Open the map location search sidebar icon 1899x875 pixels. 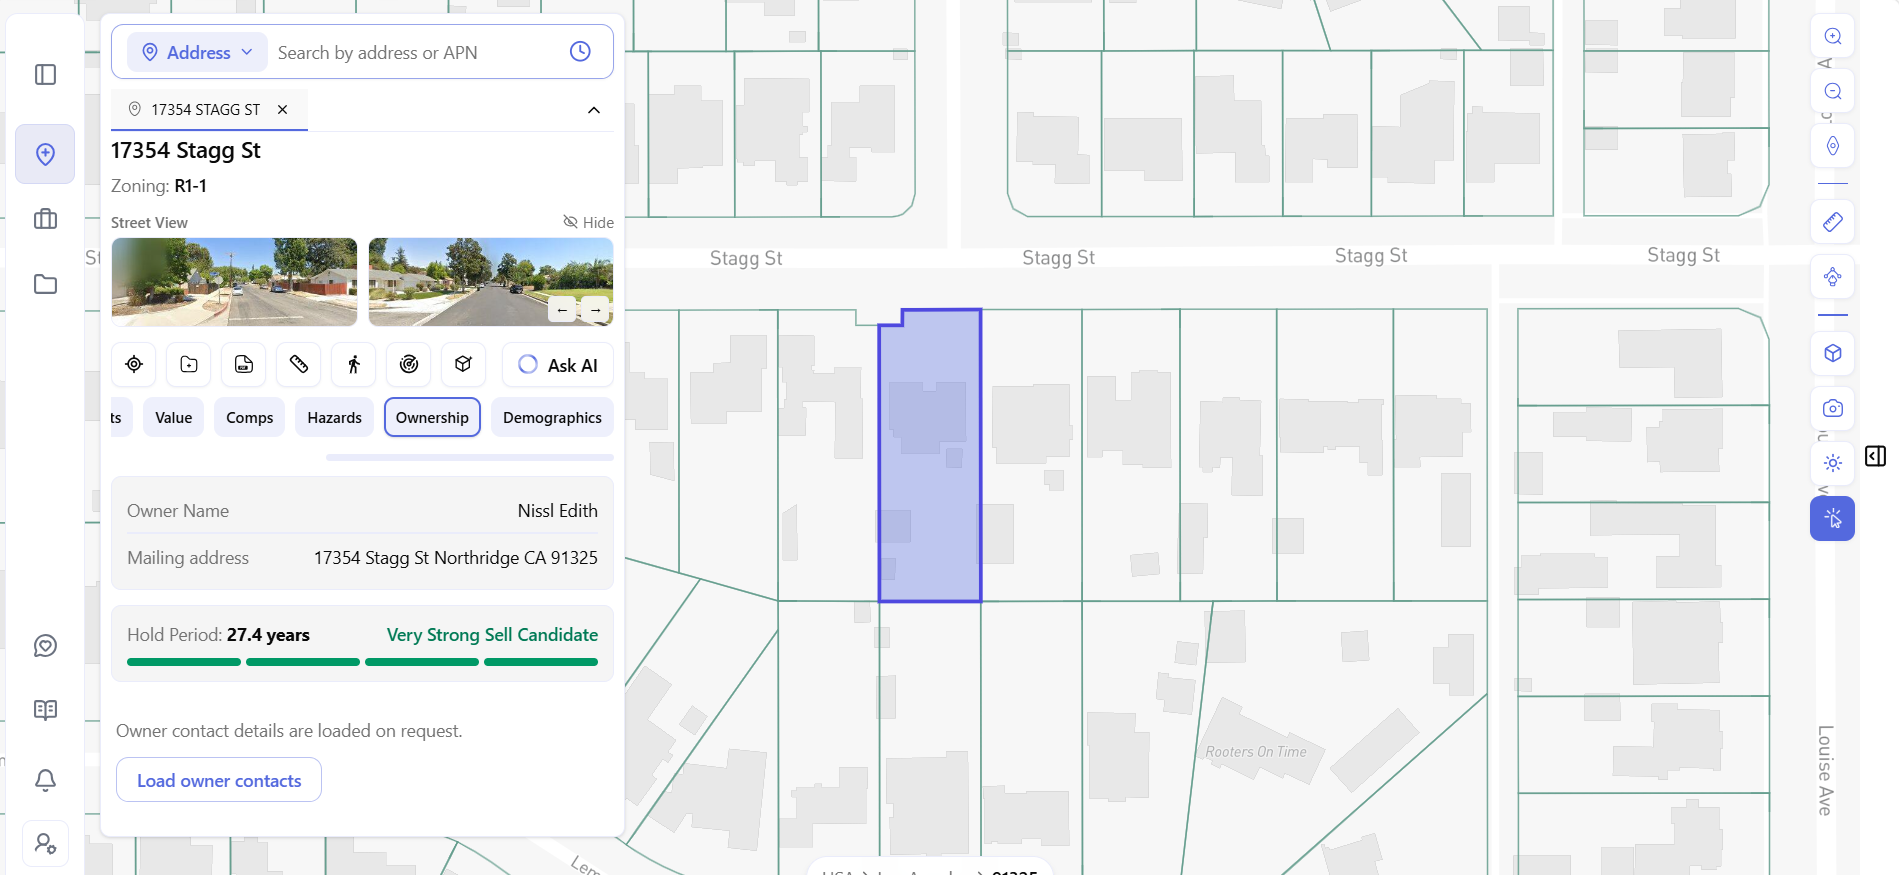tap(45, 154)
